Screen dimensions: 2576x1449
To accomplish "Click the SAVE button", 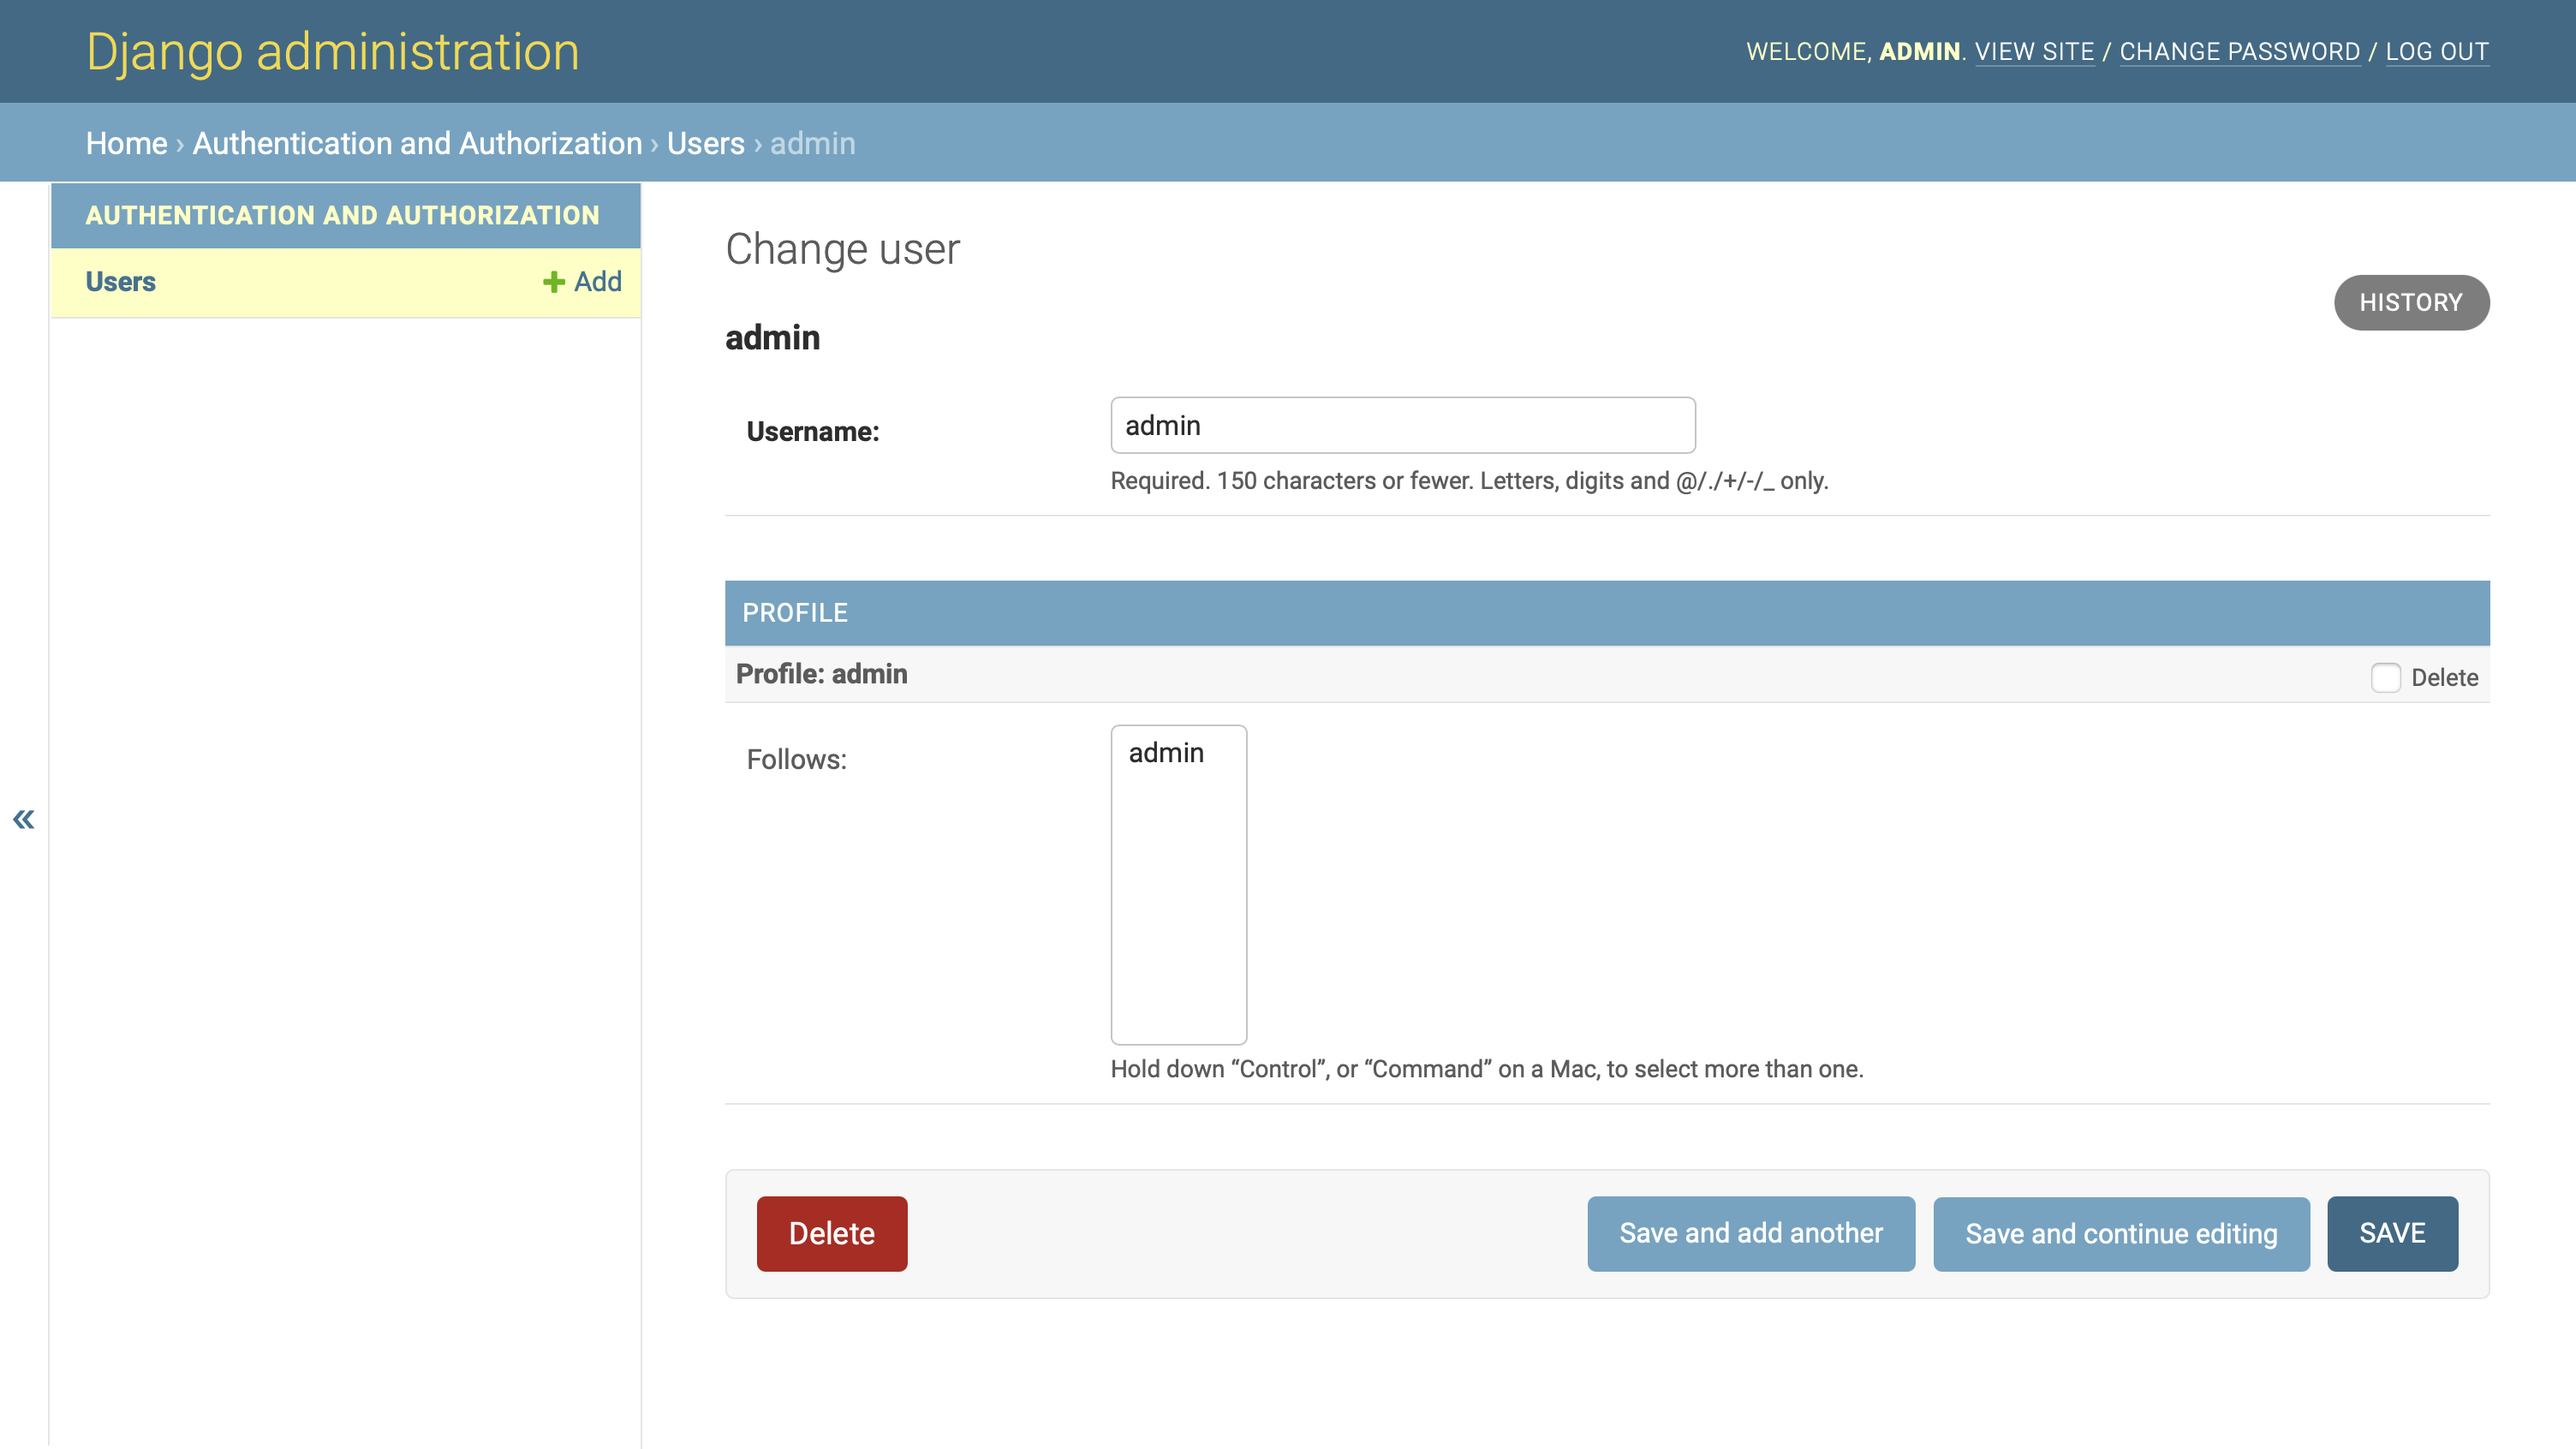I will 2392,1233.
